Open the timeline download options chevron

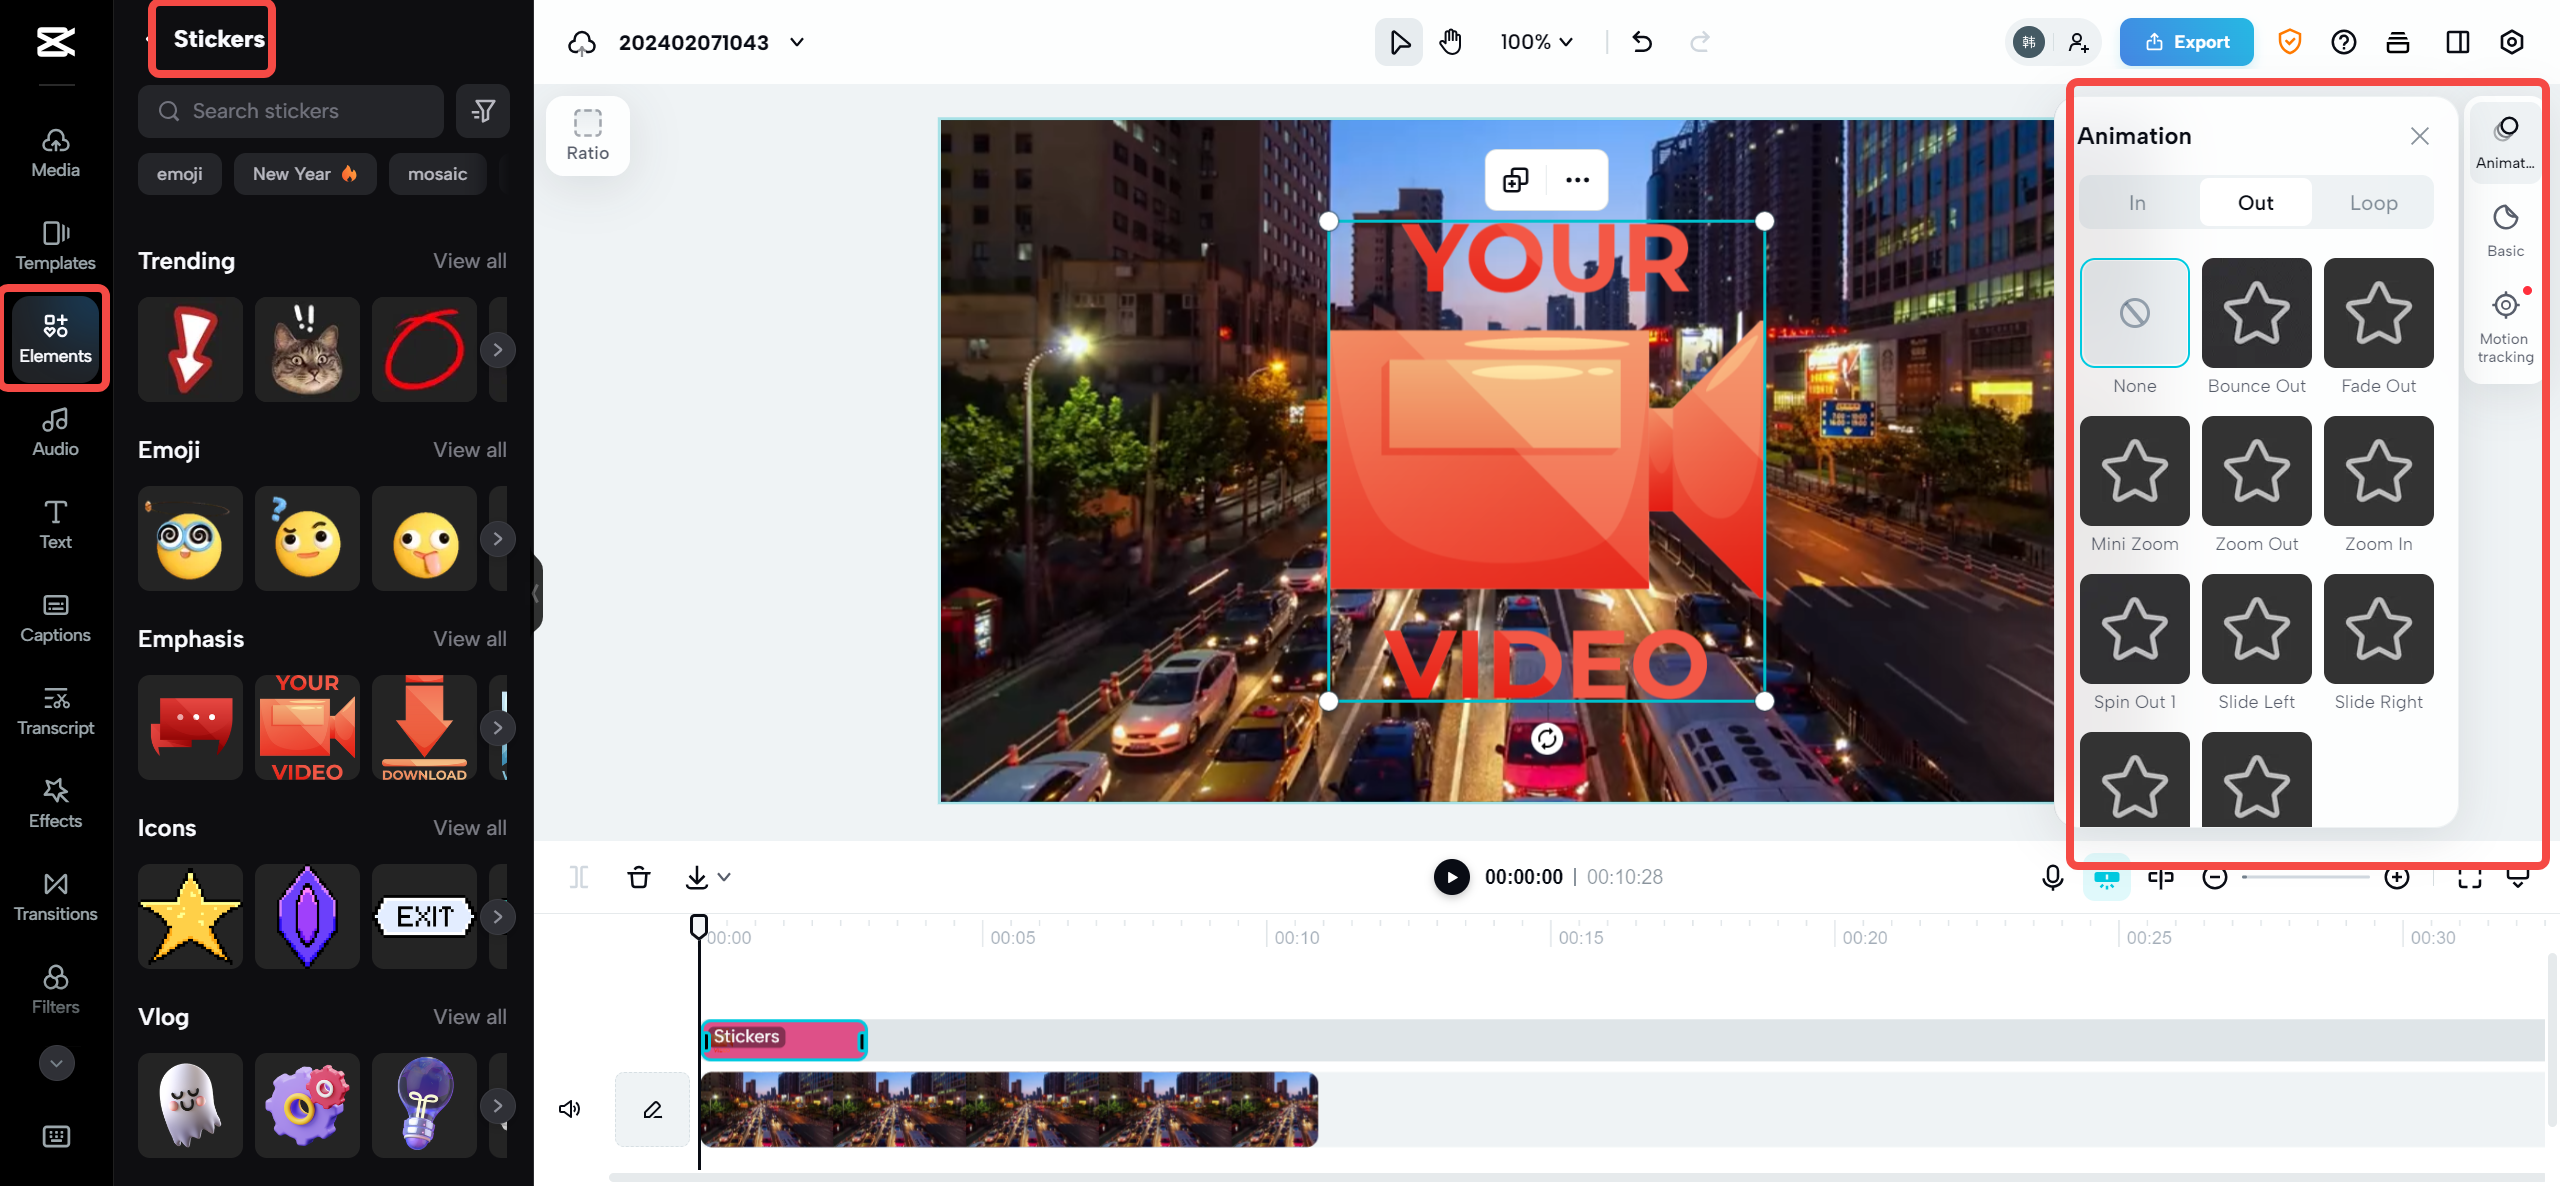[x=723, y=877]
